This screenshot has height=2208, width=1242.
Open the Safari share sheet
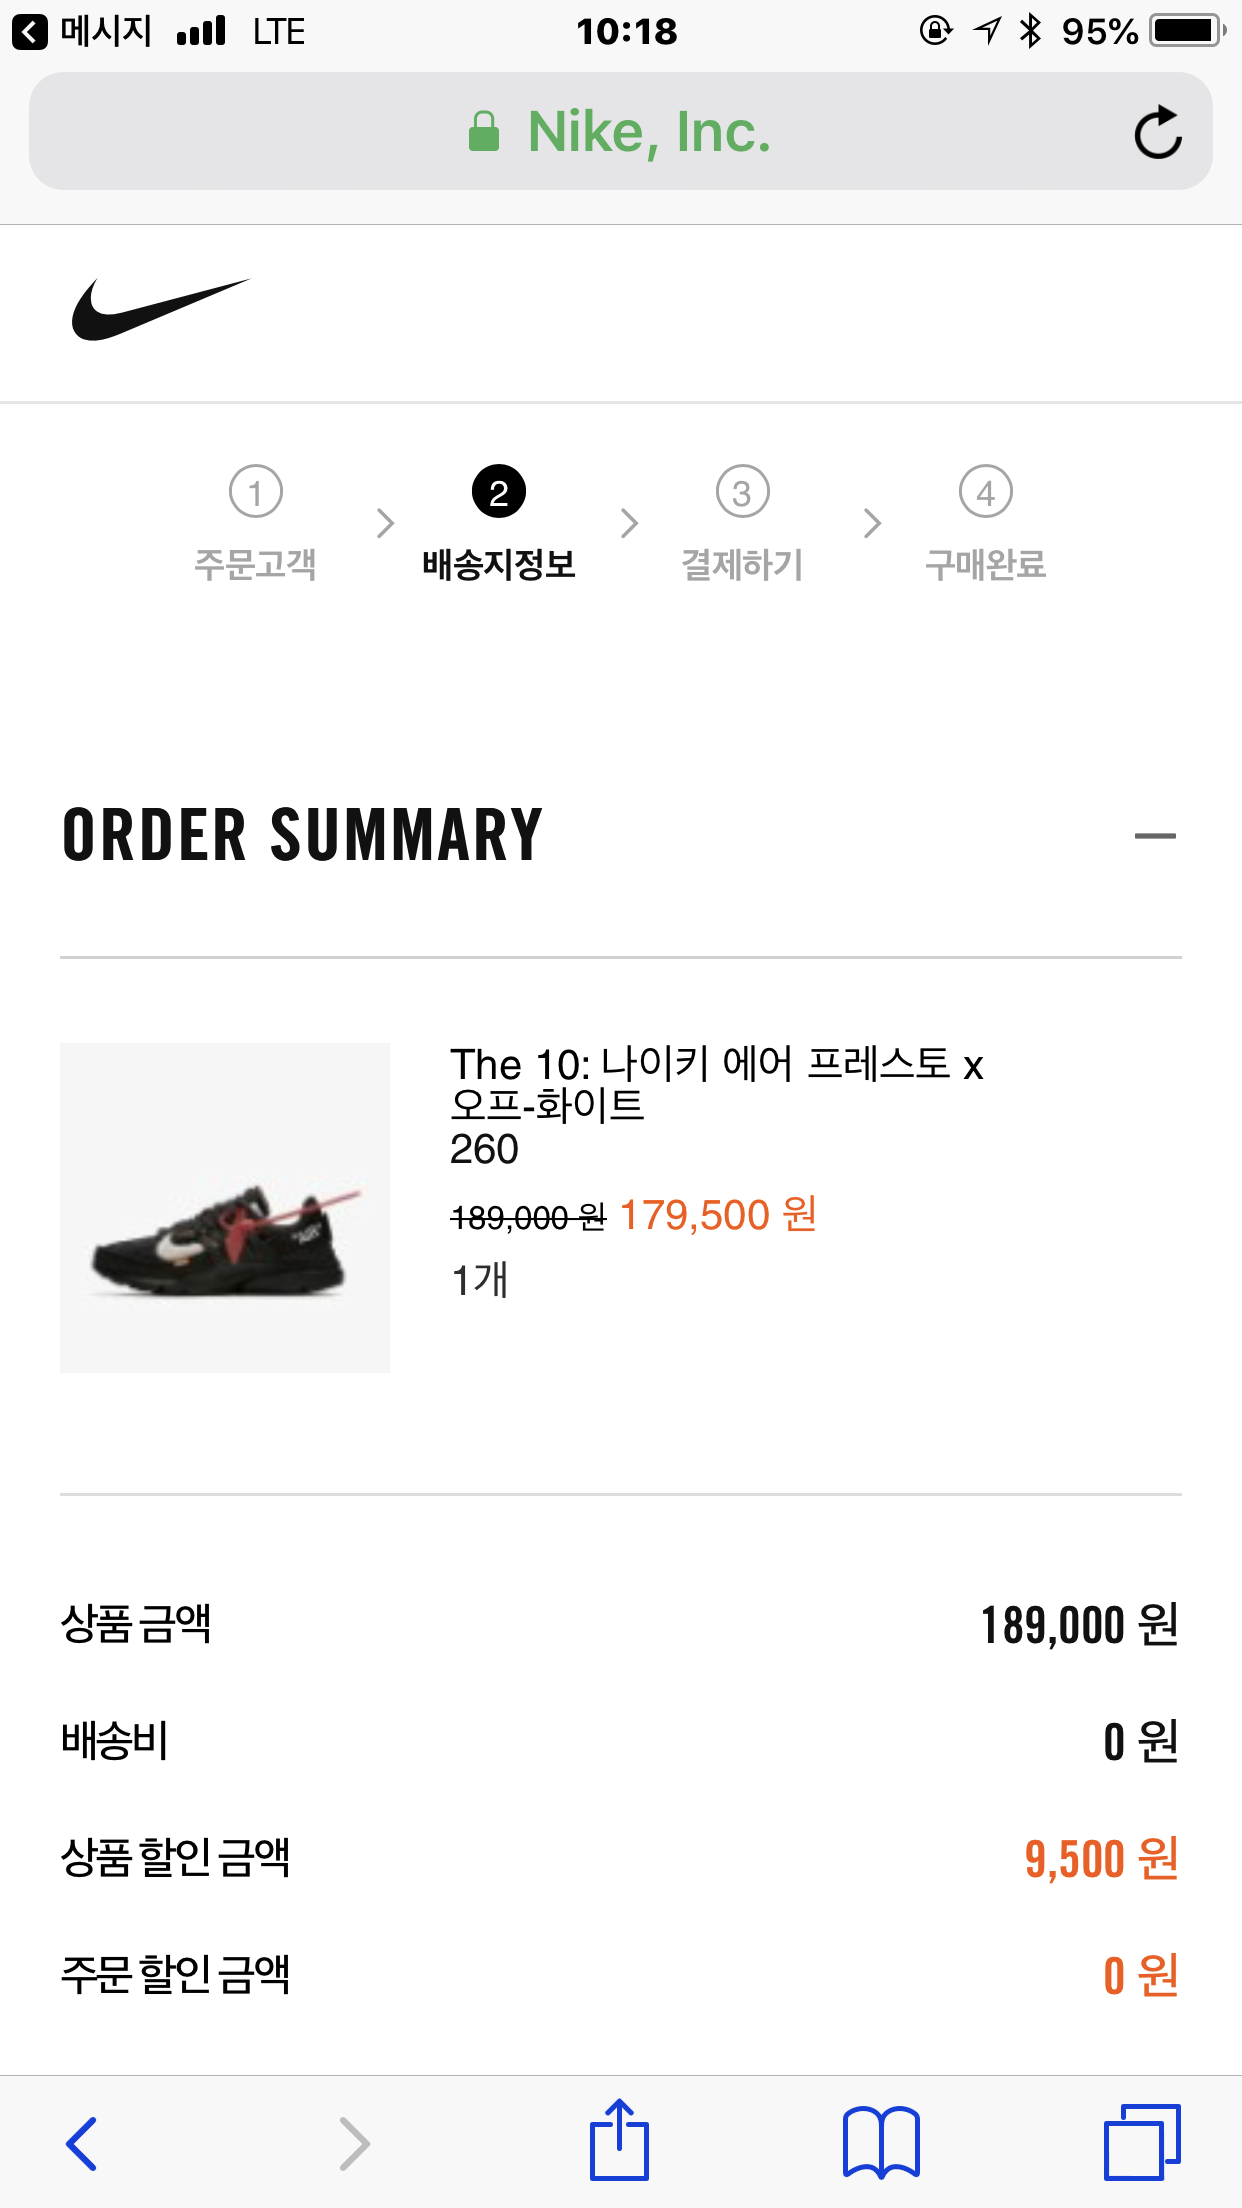[x=619, y=2141]
